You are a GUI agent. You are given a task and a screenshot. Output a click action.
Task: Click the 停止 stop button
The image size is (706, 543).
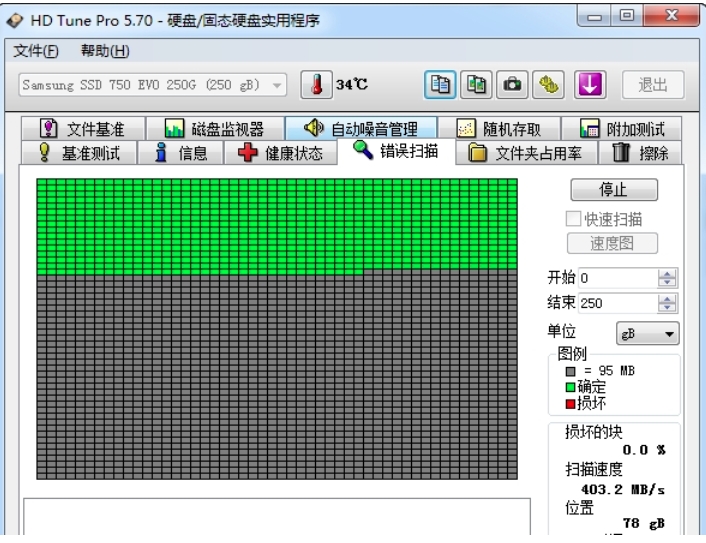coord(614,190)
